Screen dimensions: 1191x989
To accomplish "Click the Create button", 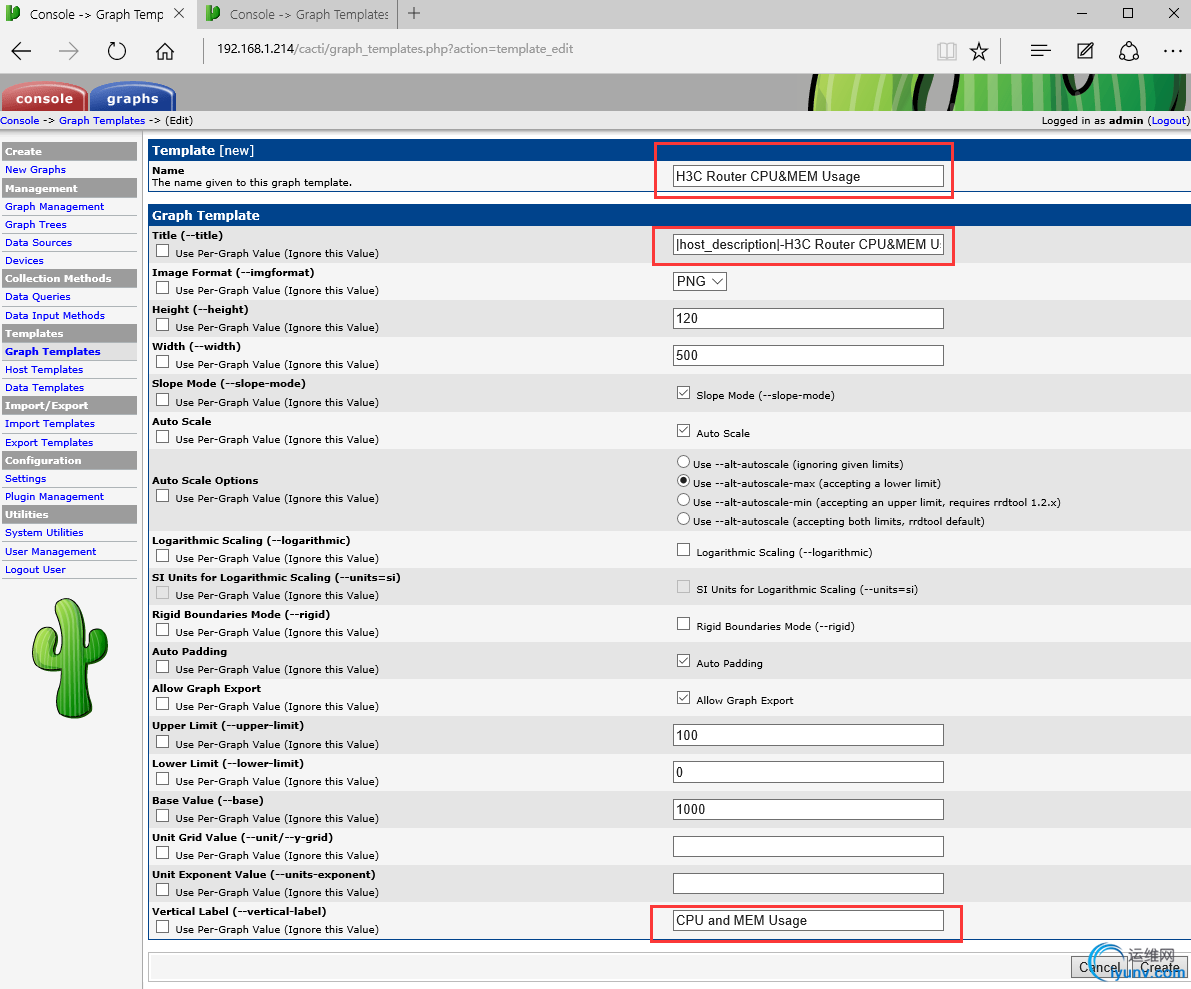I will pos(1159,967).
